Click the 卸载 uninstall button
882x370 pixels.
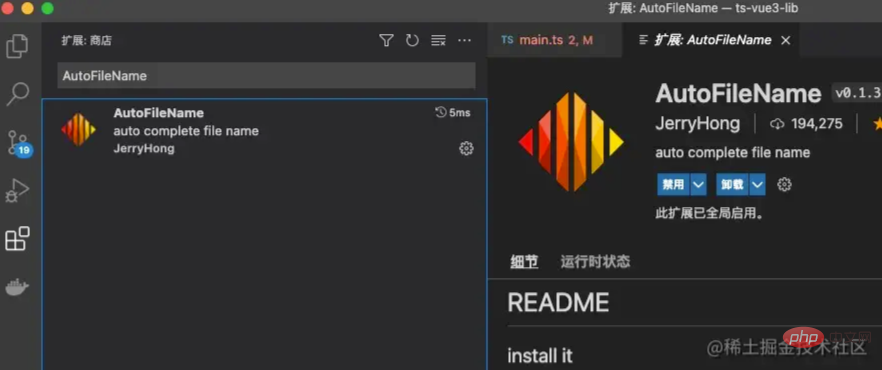pyautogui.click(x=732, y=184)
